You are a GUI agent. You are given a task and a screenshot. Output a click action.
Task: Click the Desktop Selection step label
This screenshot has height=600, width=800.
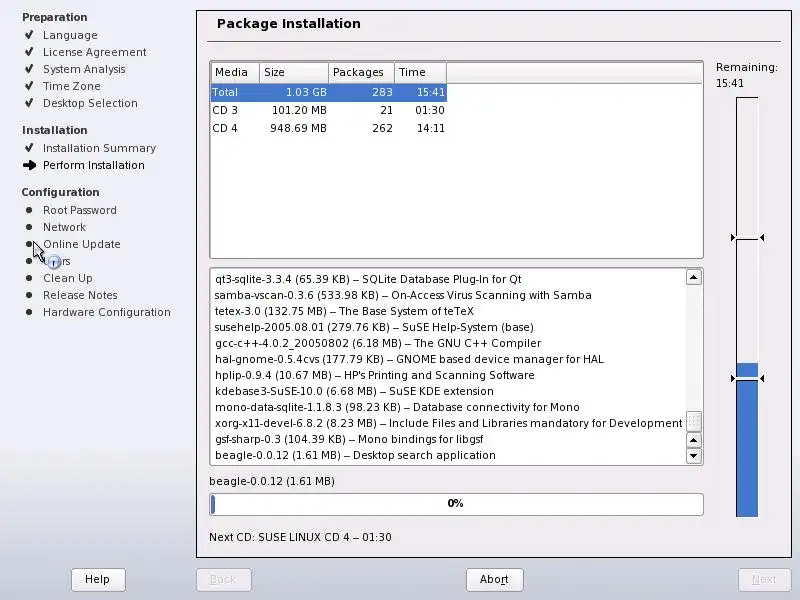(90, 103)
